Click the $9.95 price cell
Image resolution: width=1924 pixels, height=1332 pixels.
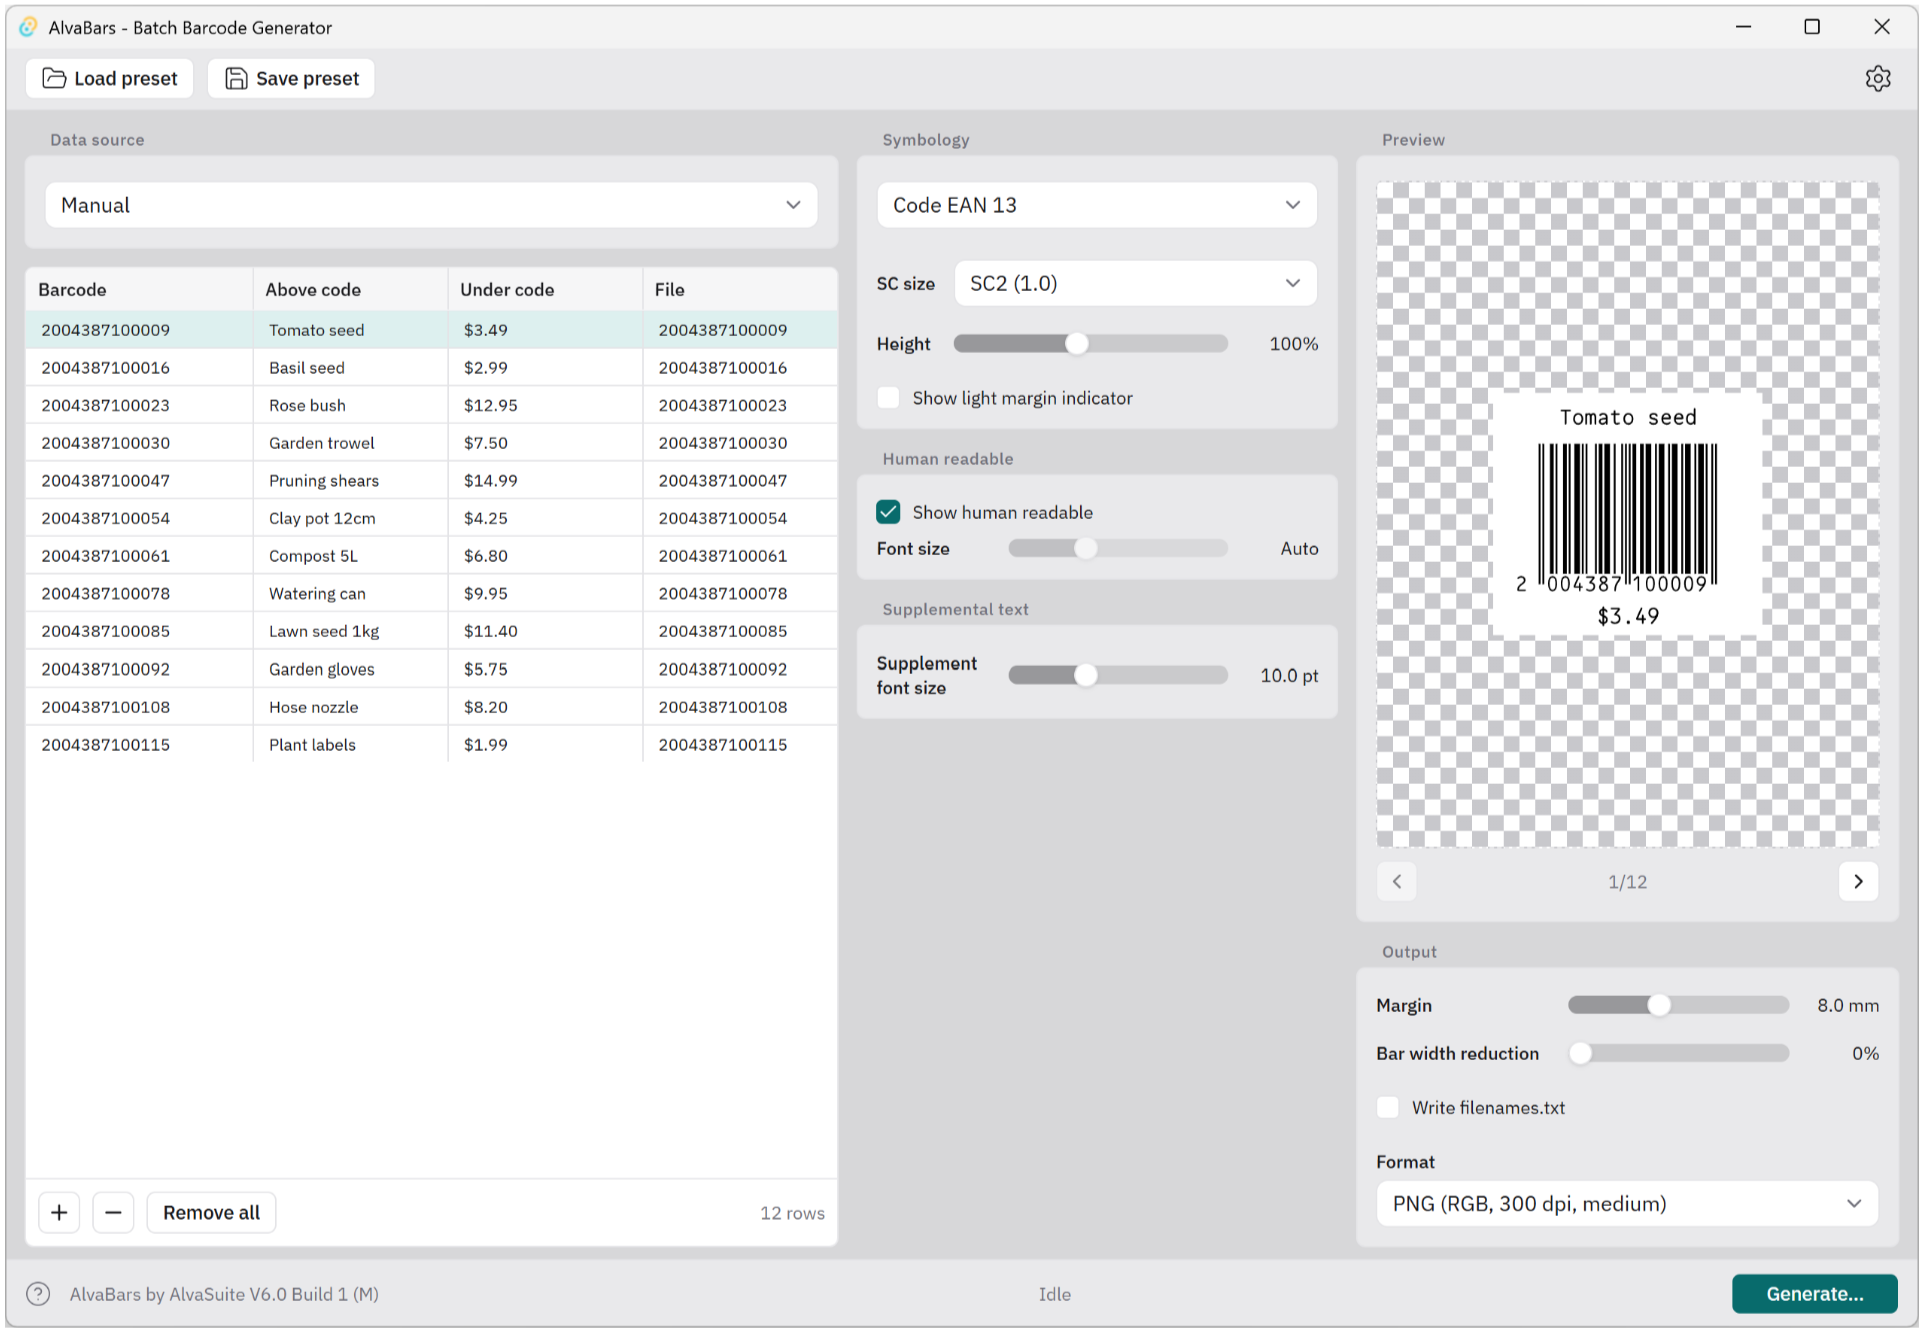click(x=545, y=594)
